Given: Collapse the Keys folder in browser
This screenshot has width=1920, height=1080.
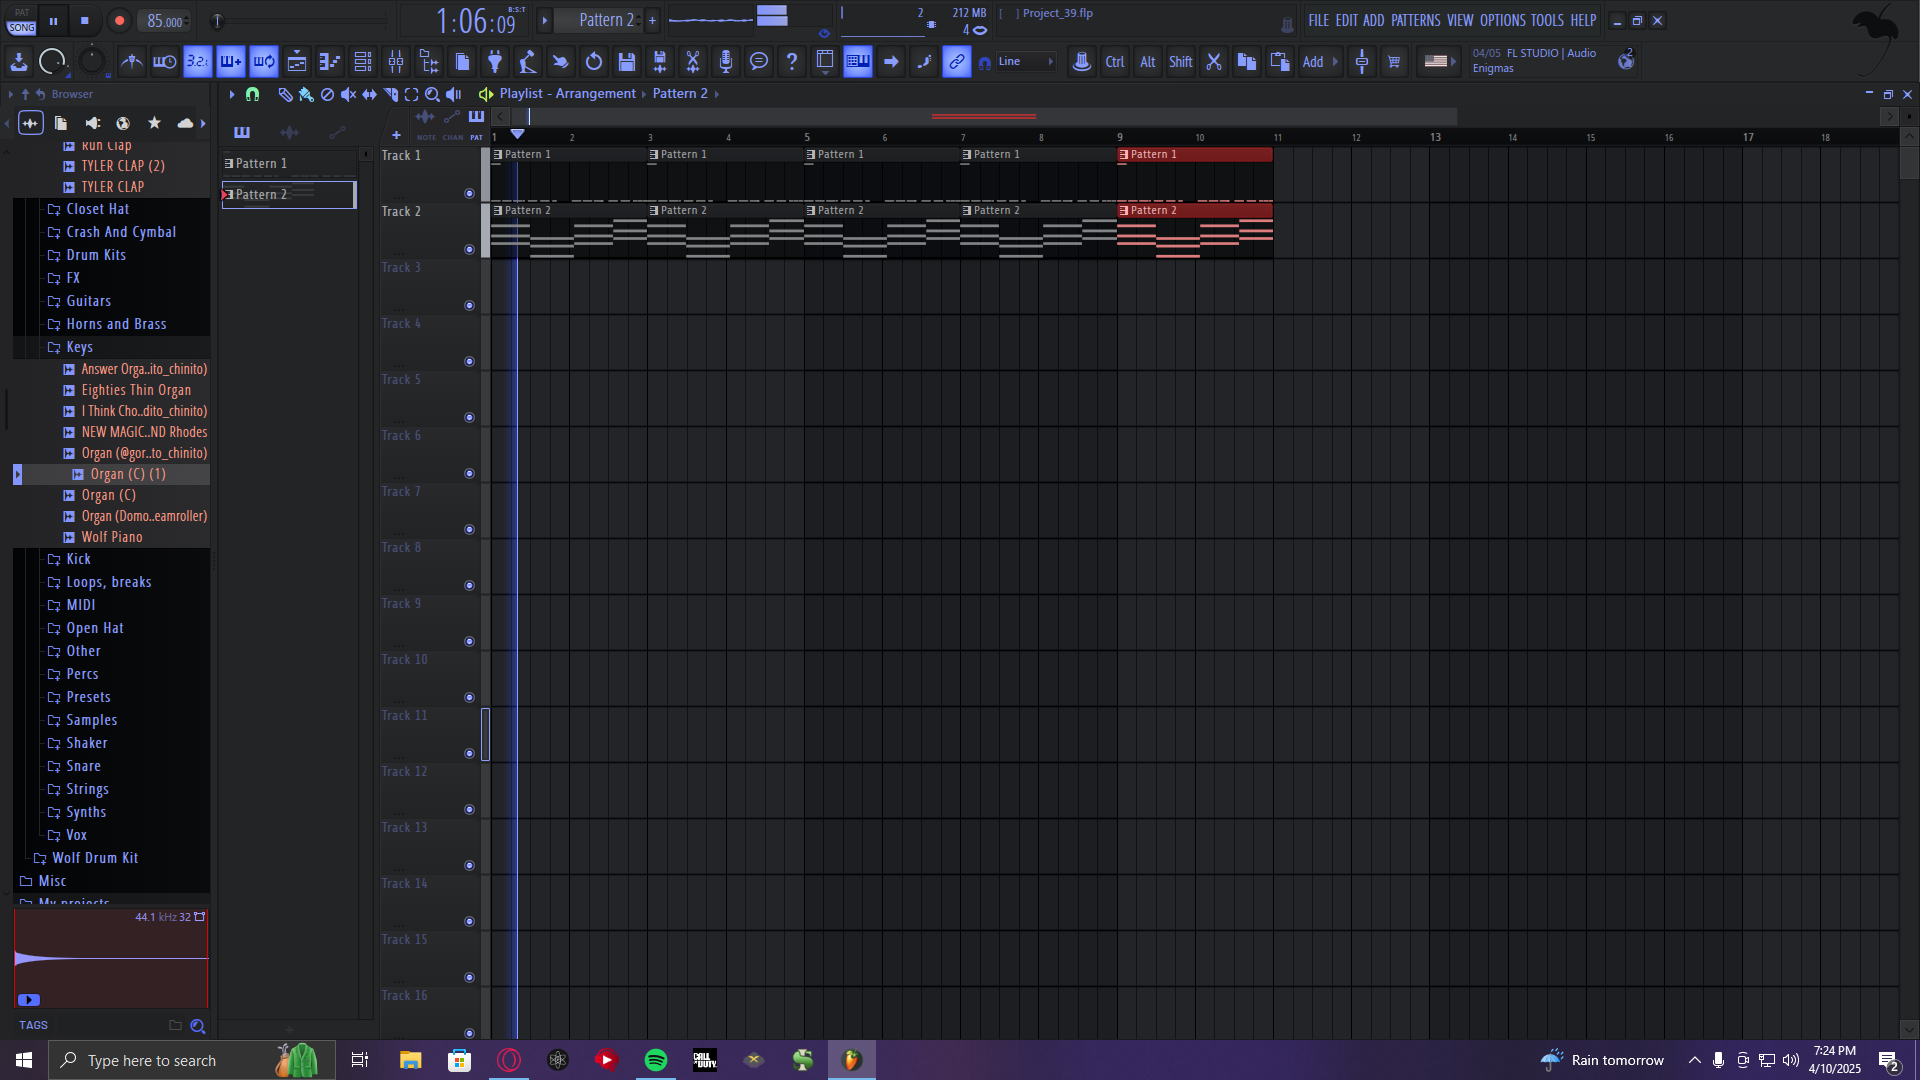Looking at the screenshot, I should (79, 347).
